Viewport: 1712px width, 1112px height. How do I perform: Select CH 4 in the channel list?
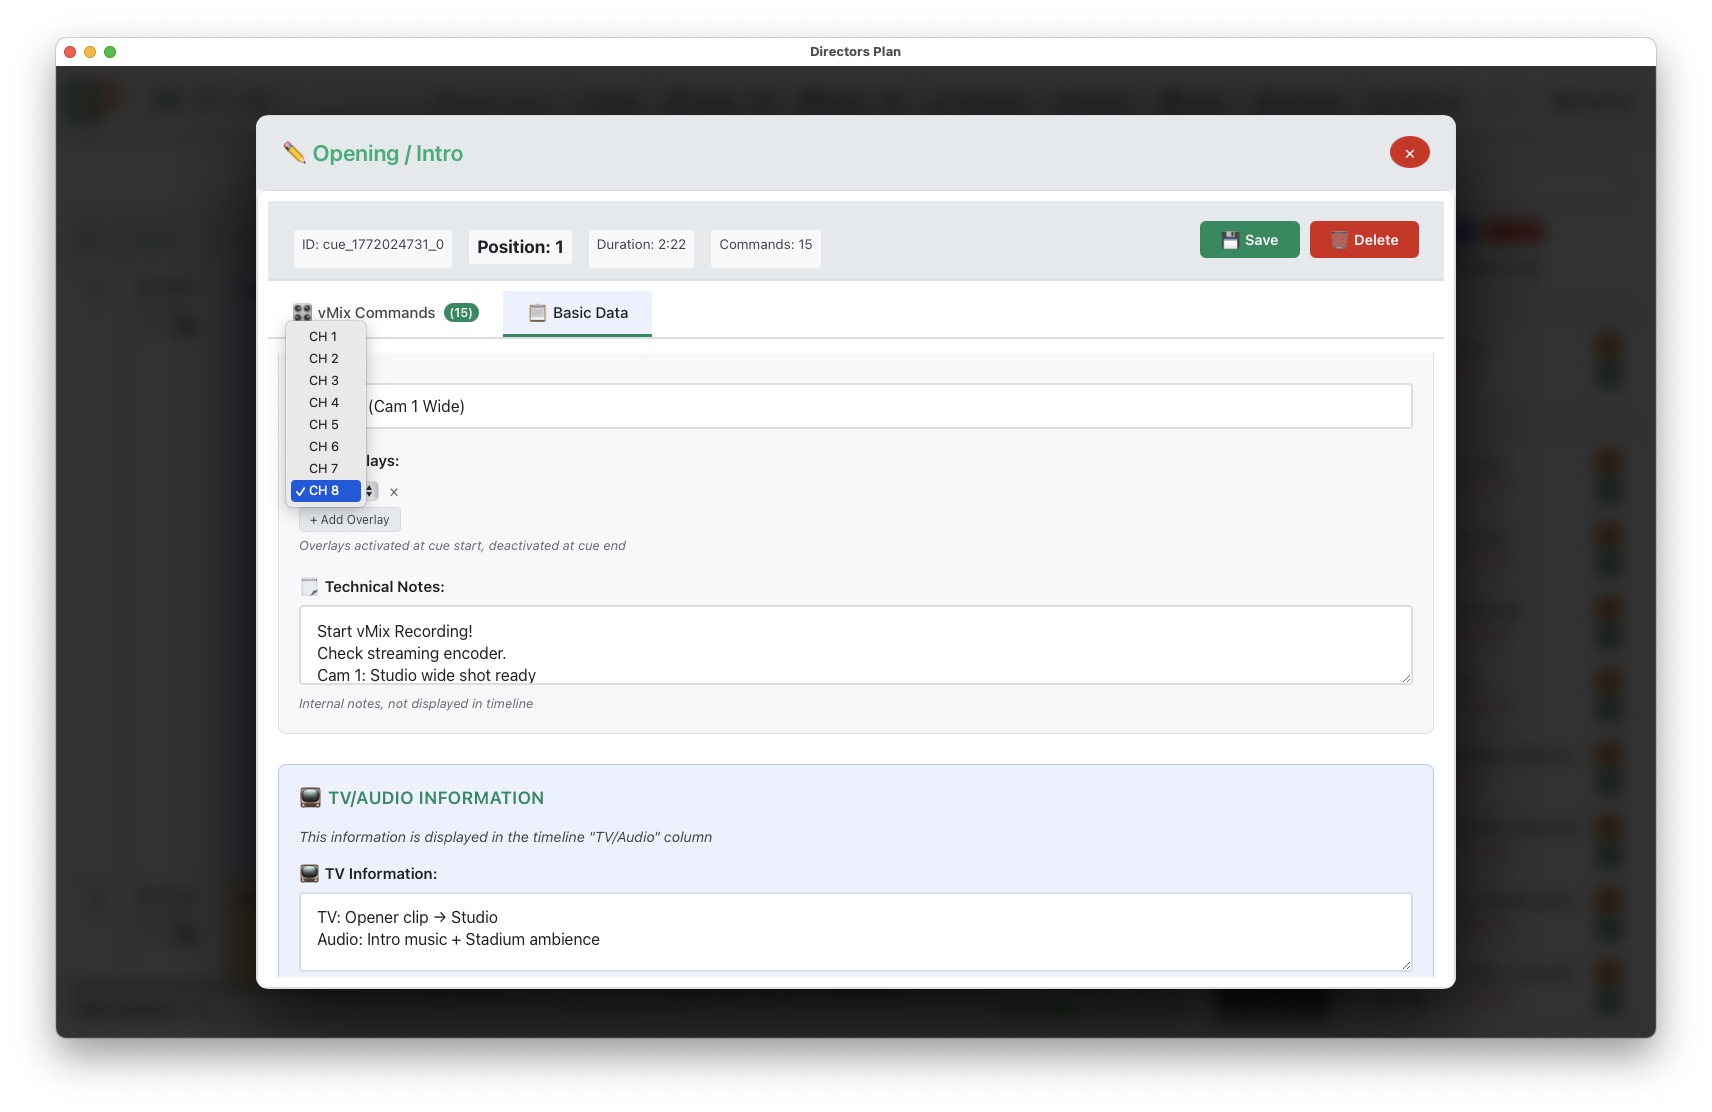[324, 403]
